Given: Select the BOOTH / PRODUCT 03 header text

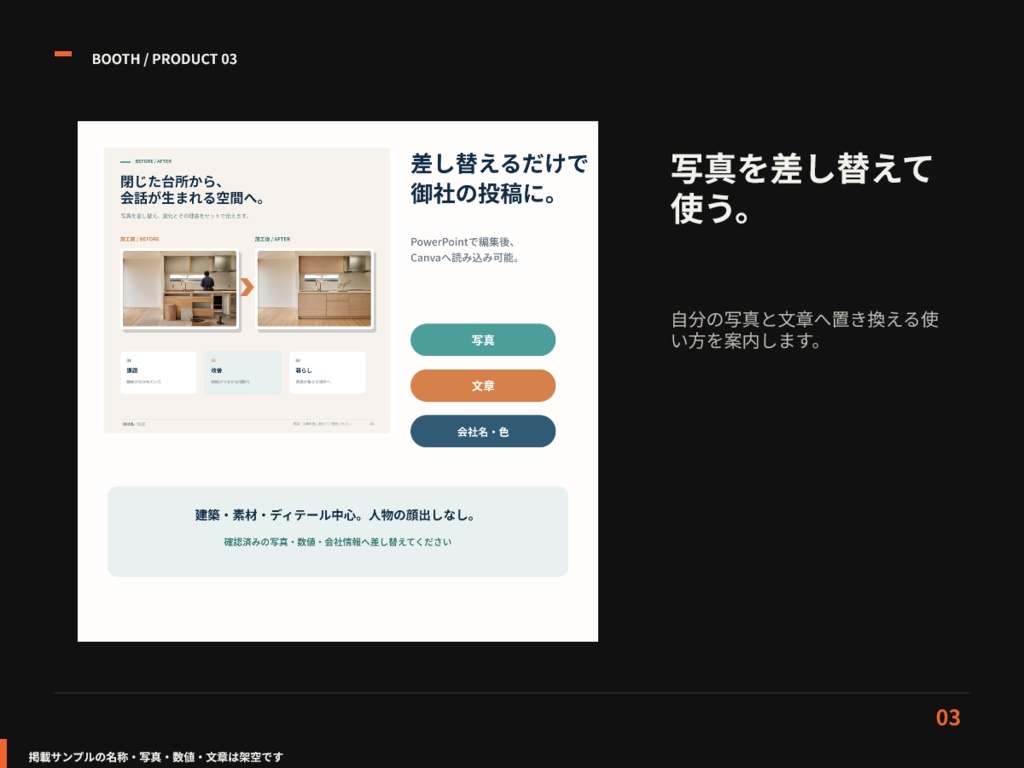Looking at the screenshot, I should coord(165,59).
